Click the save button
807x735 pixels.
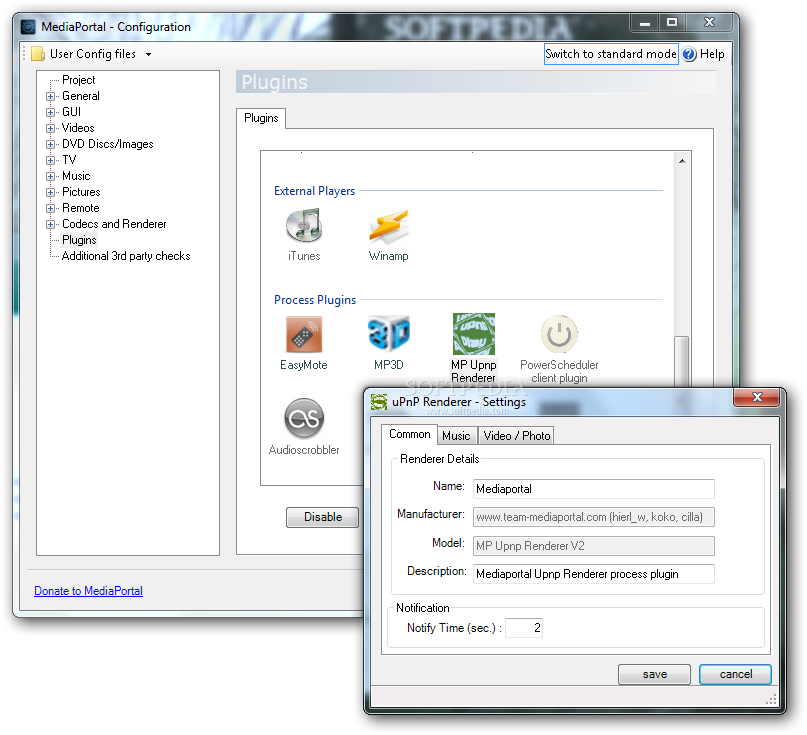pyautogui.click(x=655, y=674)
